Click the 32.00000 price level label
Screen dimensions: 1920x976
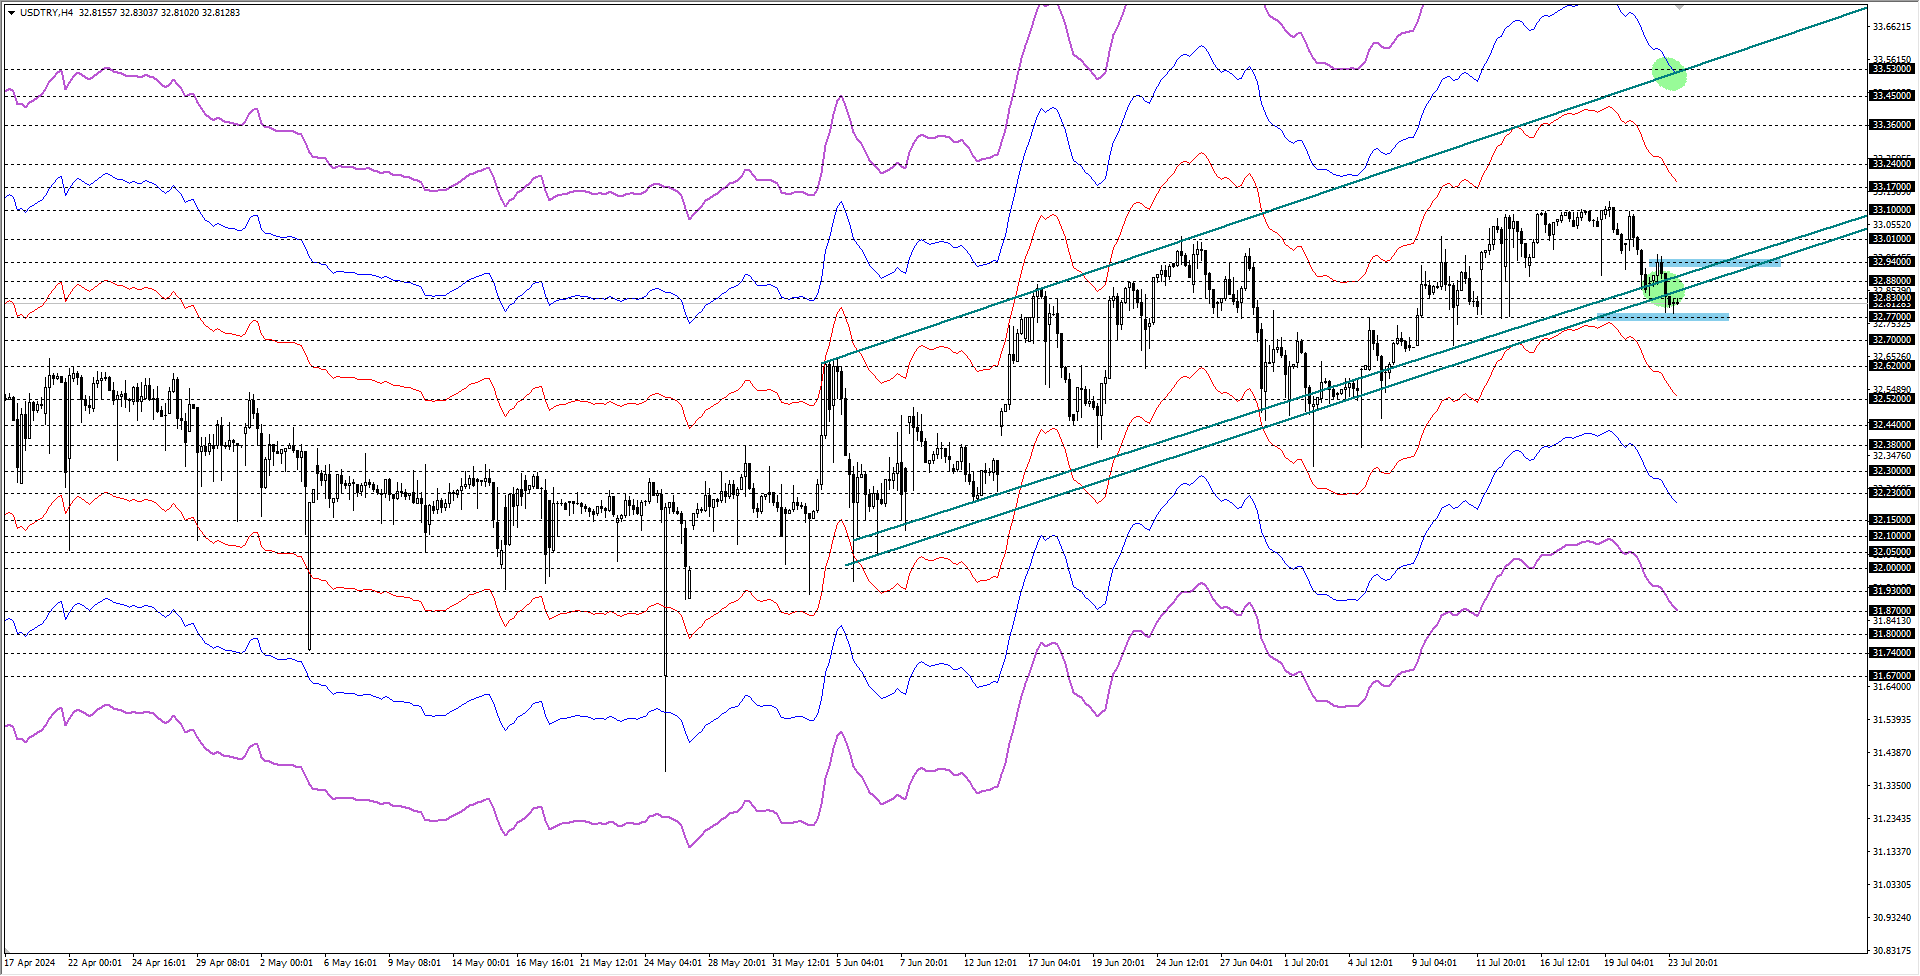coord(1892,568)
